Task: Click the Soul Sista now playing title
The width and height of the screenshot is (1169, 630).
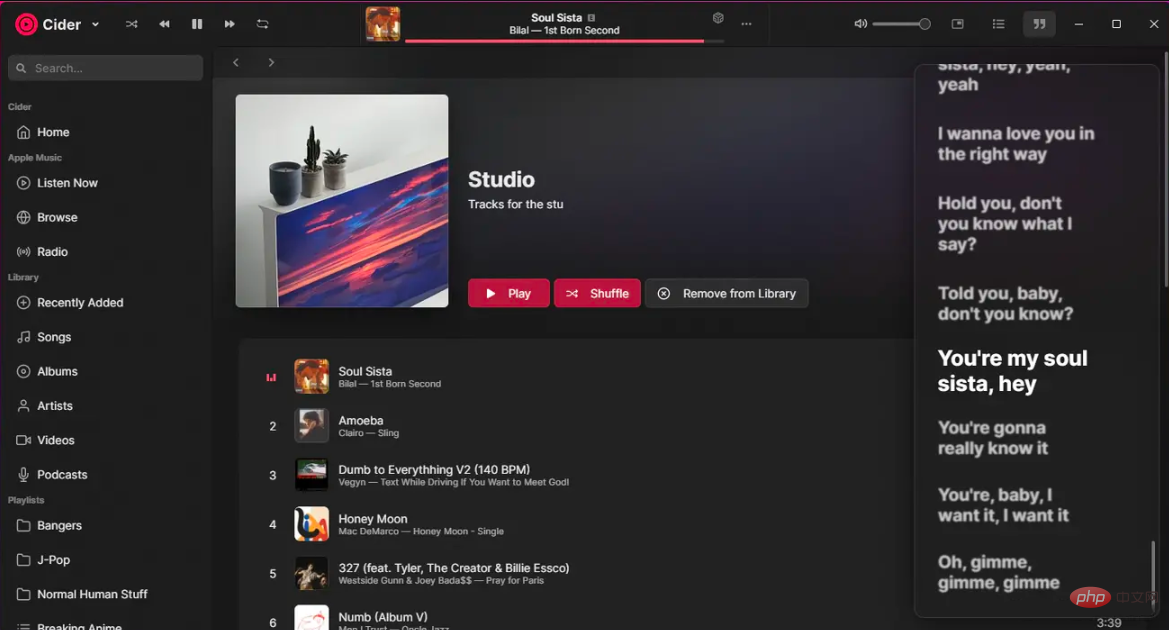Action: tap(556, 17)
